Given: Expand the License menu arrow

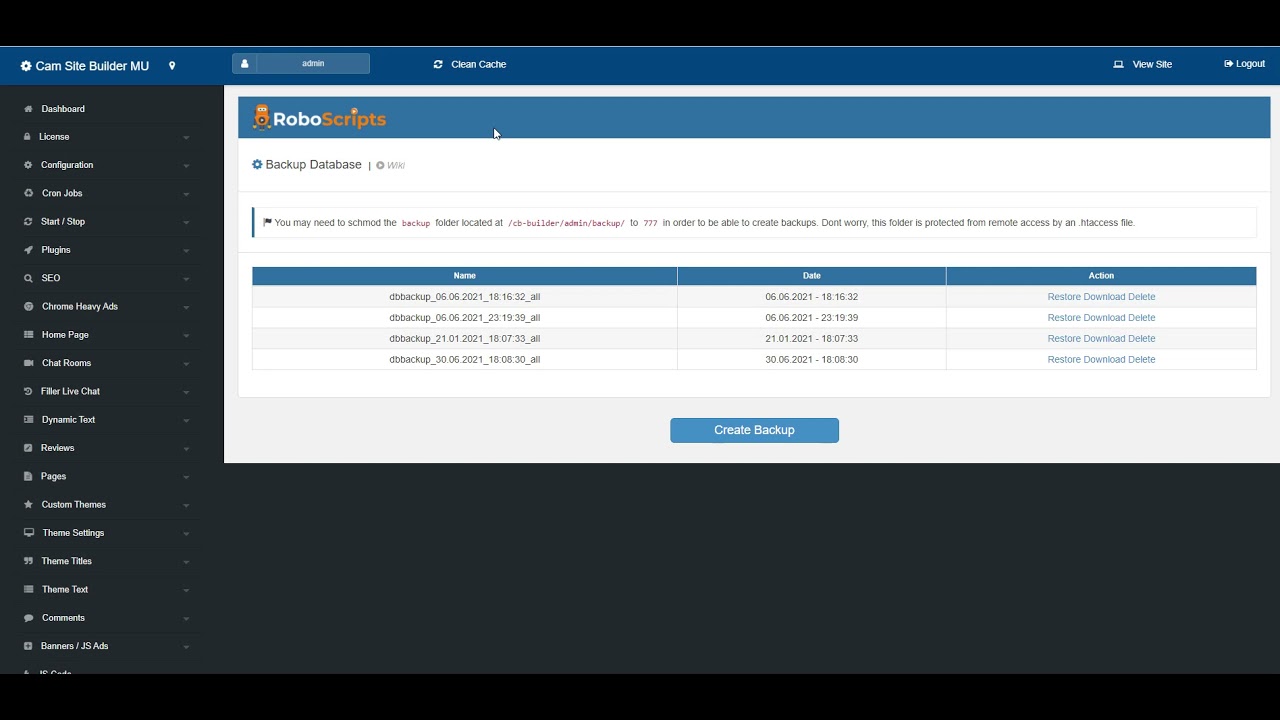Looking at the screenshot, I should [186, 137].
